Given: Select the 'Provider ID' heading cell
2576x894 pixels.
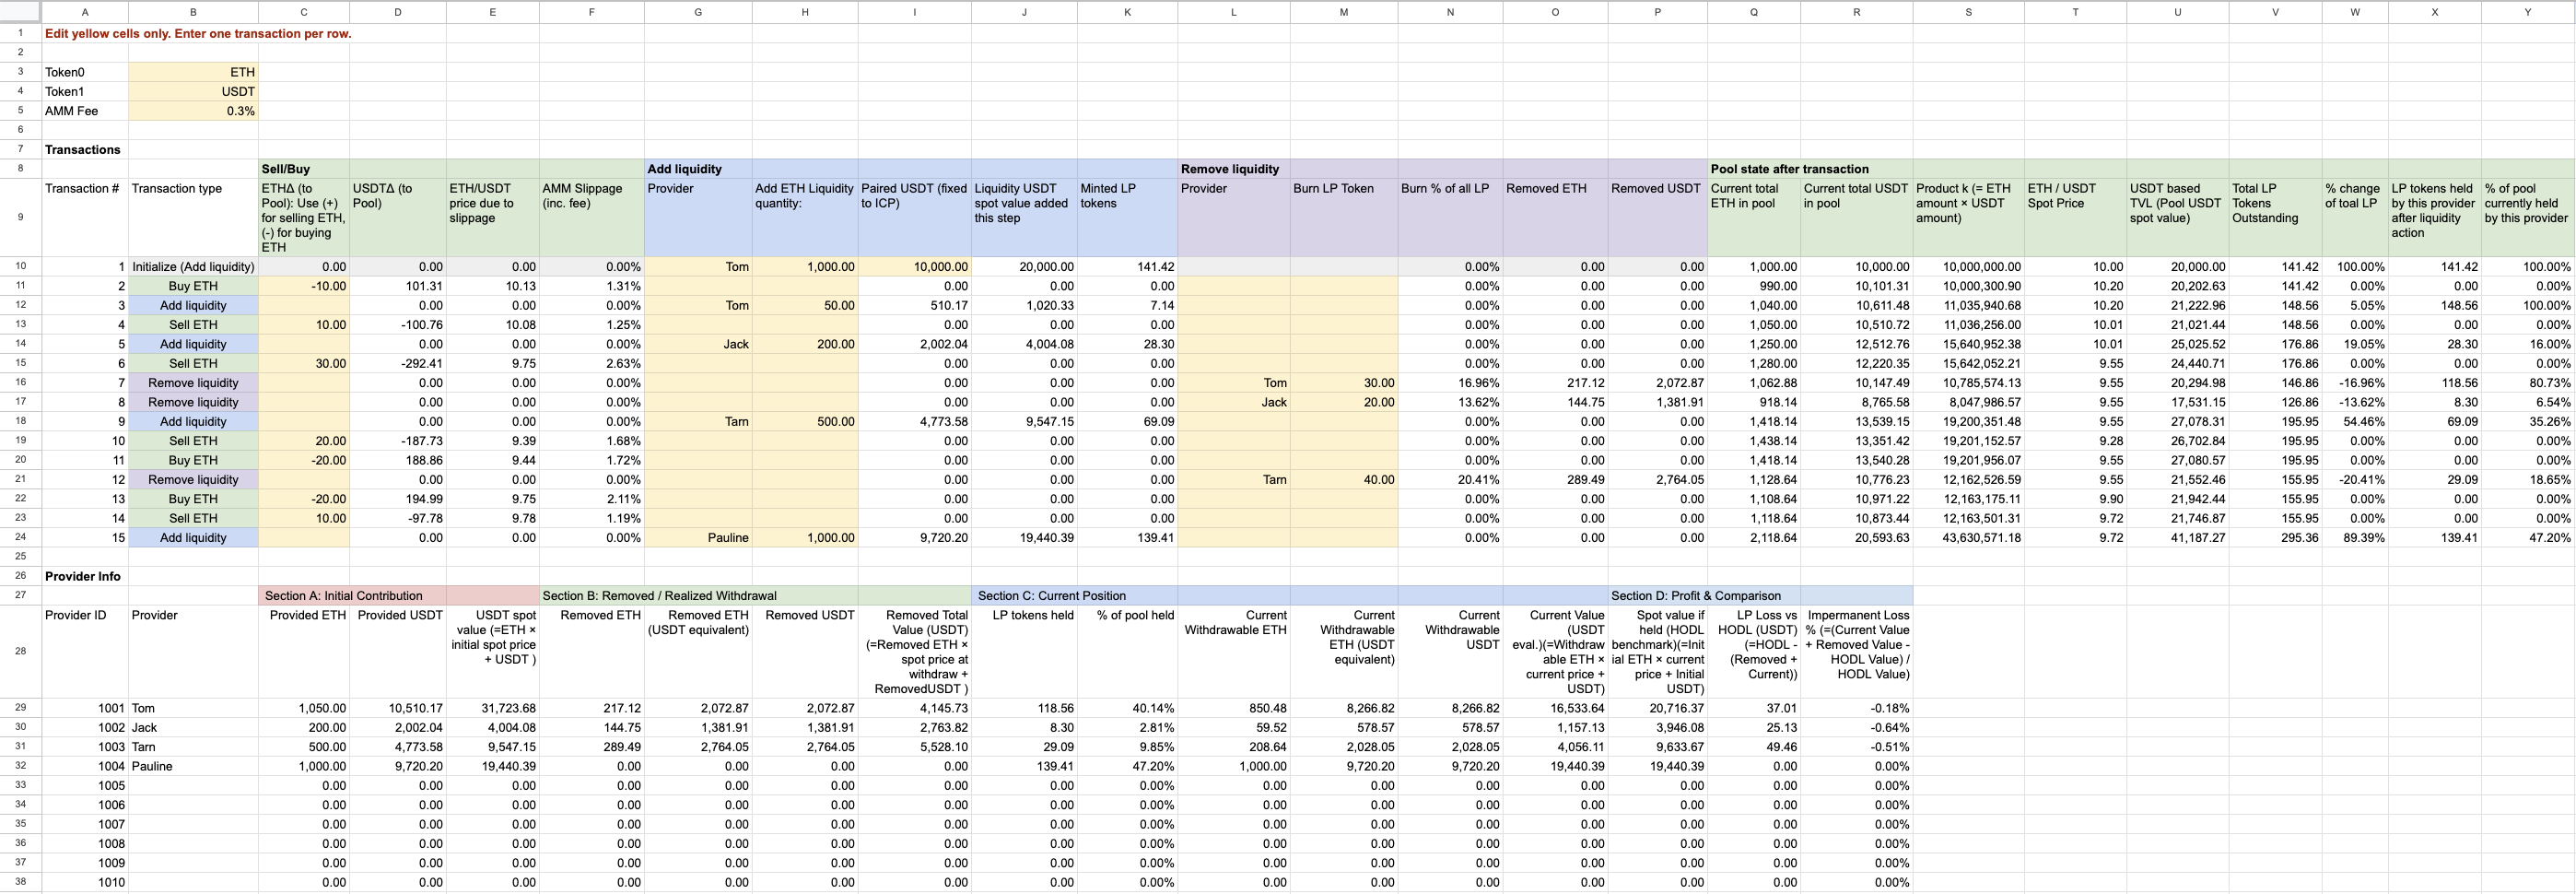Looking at the screenshot, I should pyautogui.click(x=84, y=651).
